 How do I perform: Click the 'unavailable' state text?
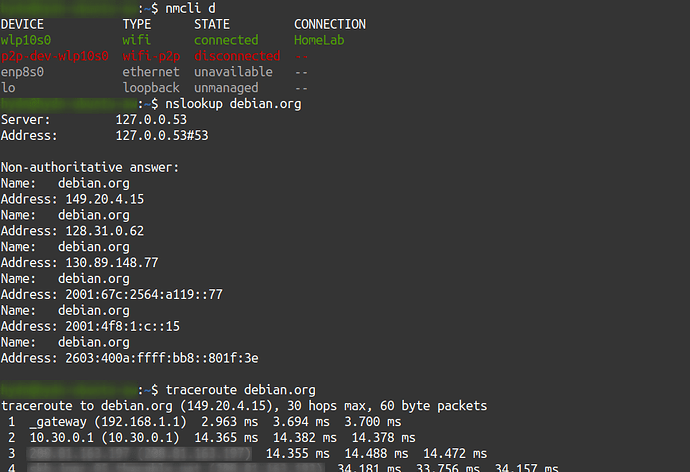coord(233,72)
